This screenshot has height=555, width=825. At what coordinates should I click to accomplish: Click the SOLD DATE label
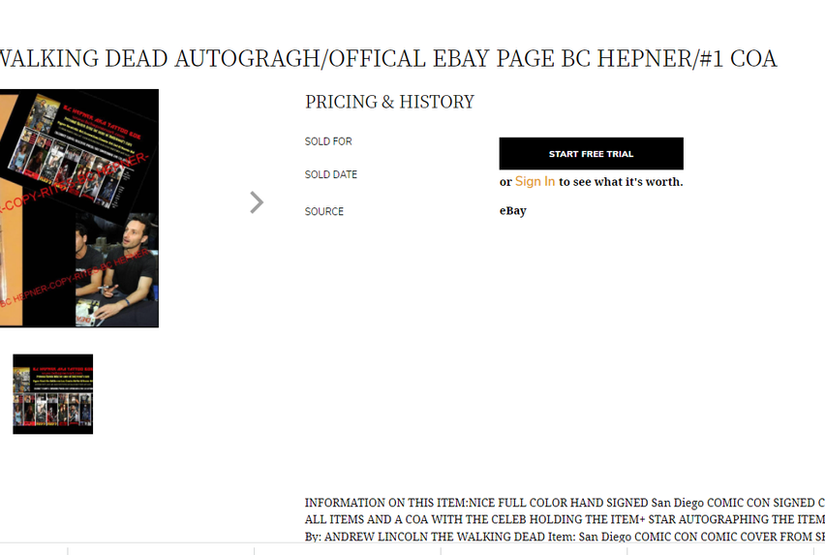[331, 175]
